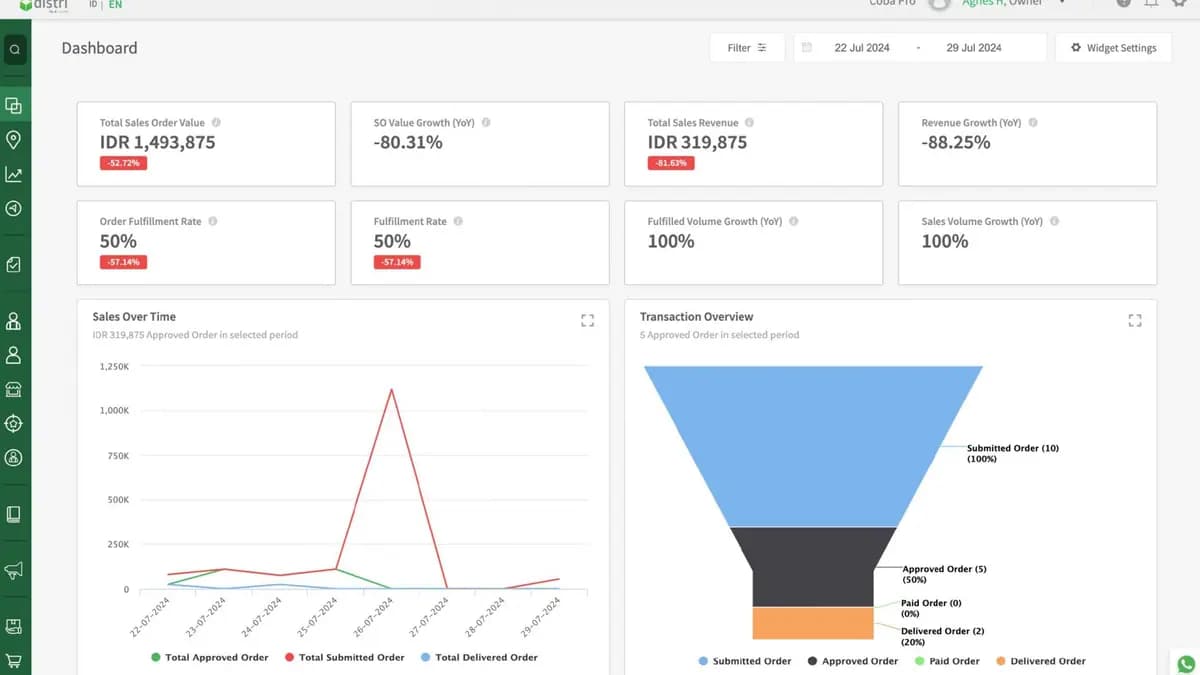Click info icon beside Total Sales Revenue
This screenshot has height=675, width=1200.
coord(749,122)
